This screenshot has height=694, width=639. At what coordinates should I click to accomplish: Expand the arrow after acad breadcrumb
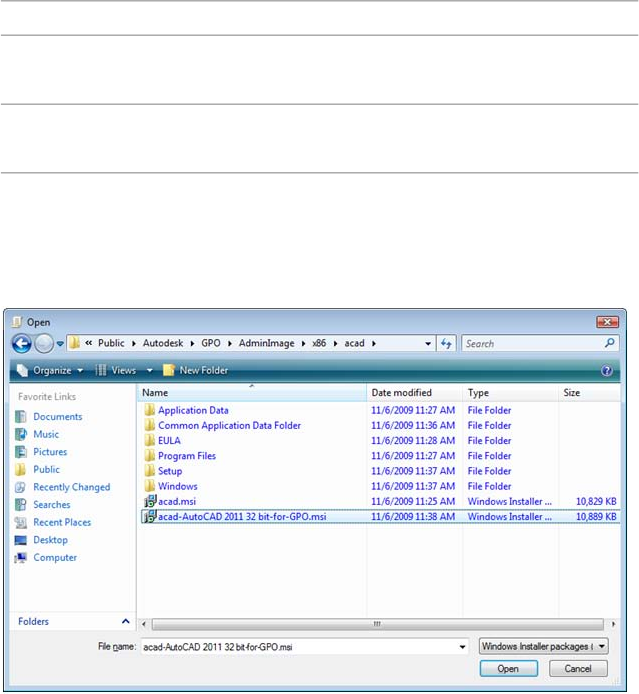point(374,343)
